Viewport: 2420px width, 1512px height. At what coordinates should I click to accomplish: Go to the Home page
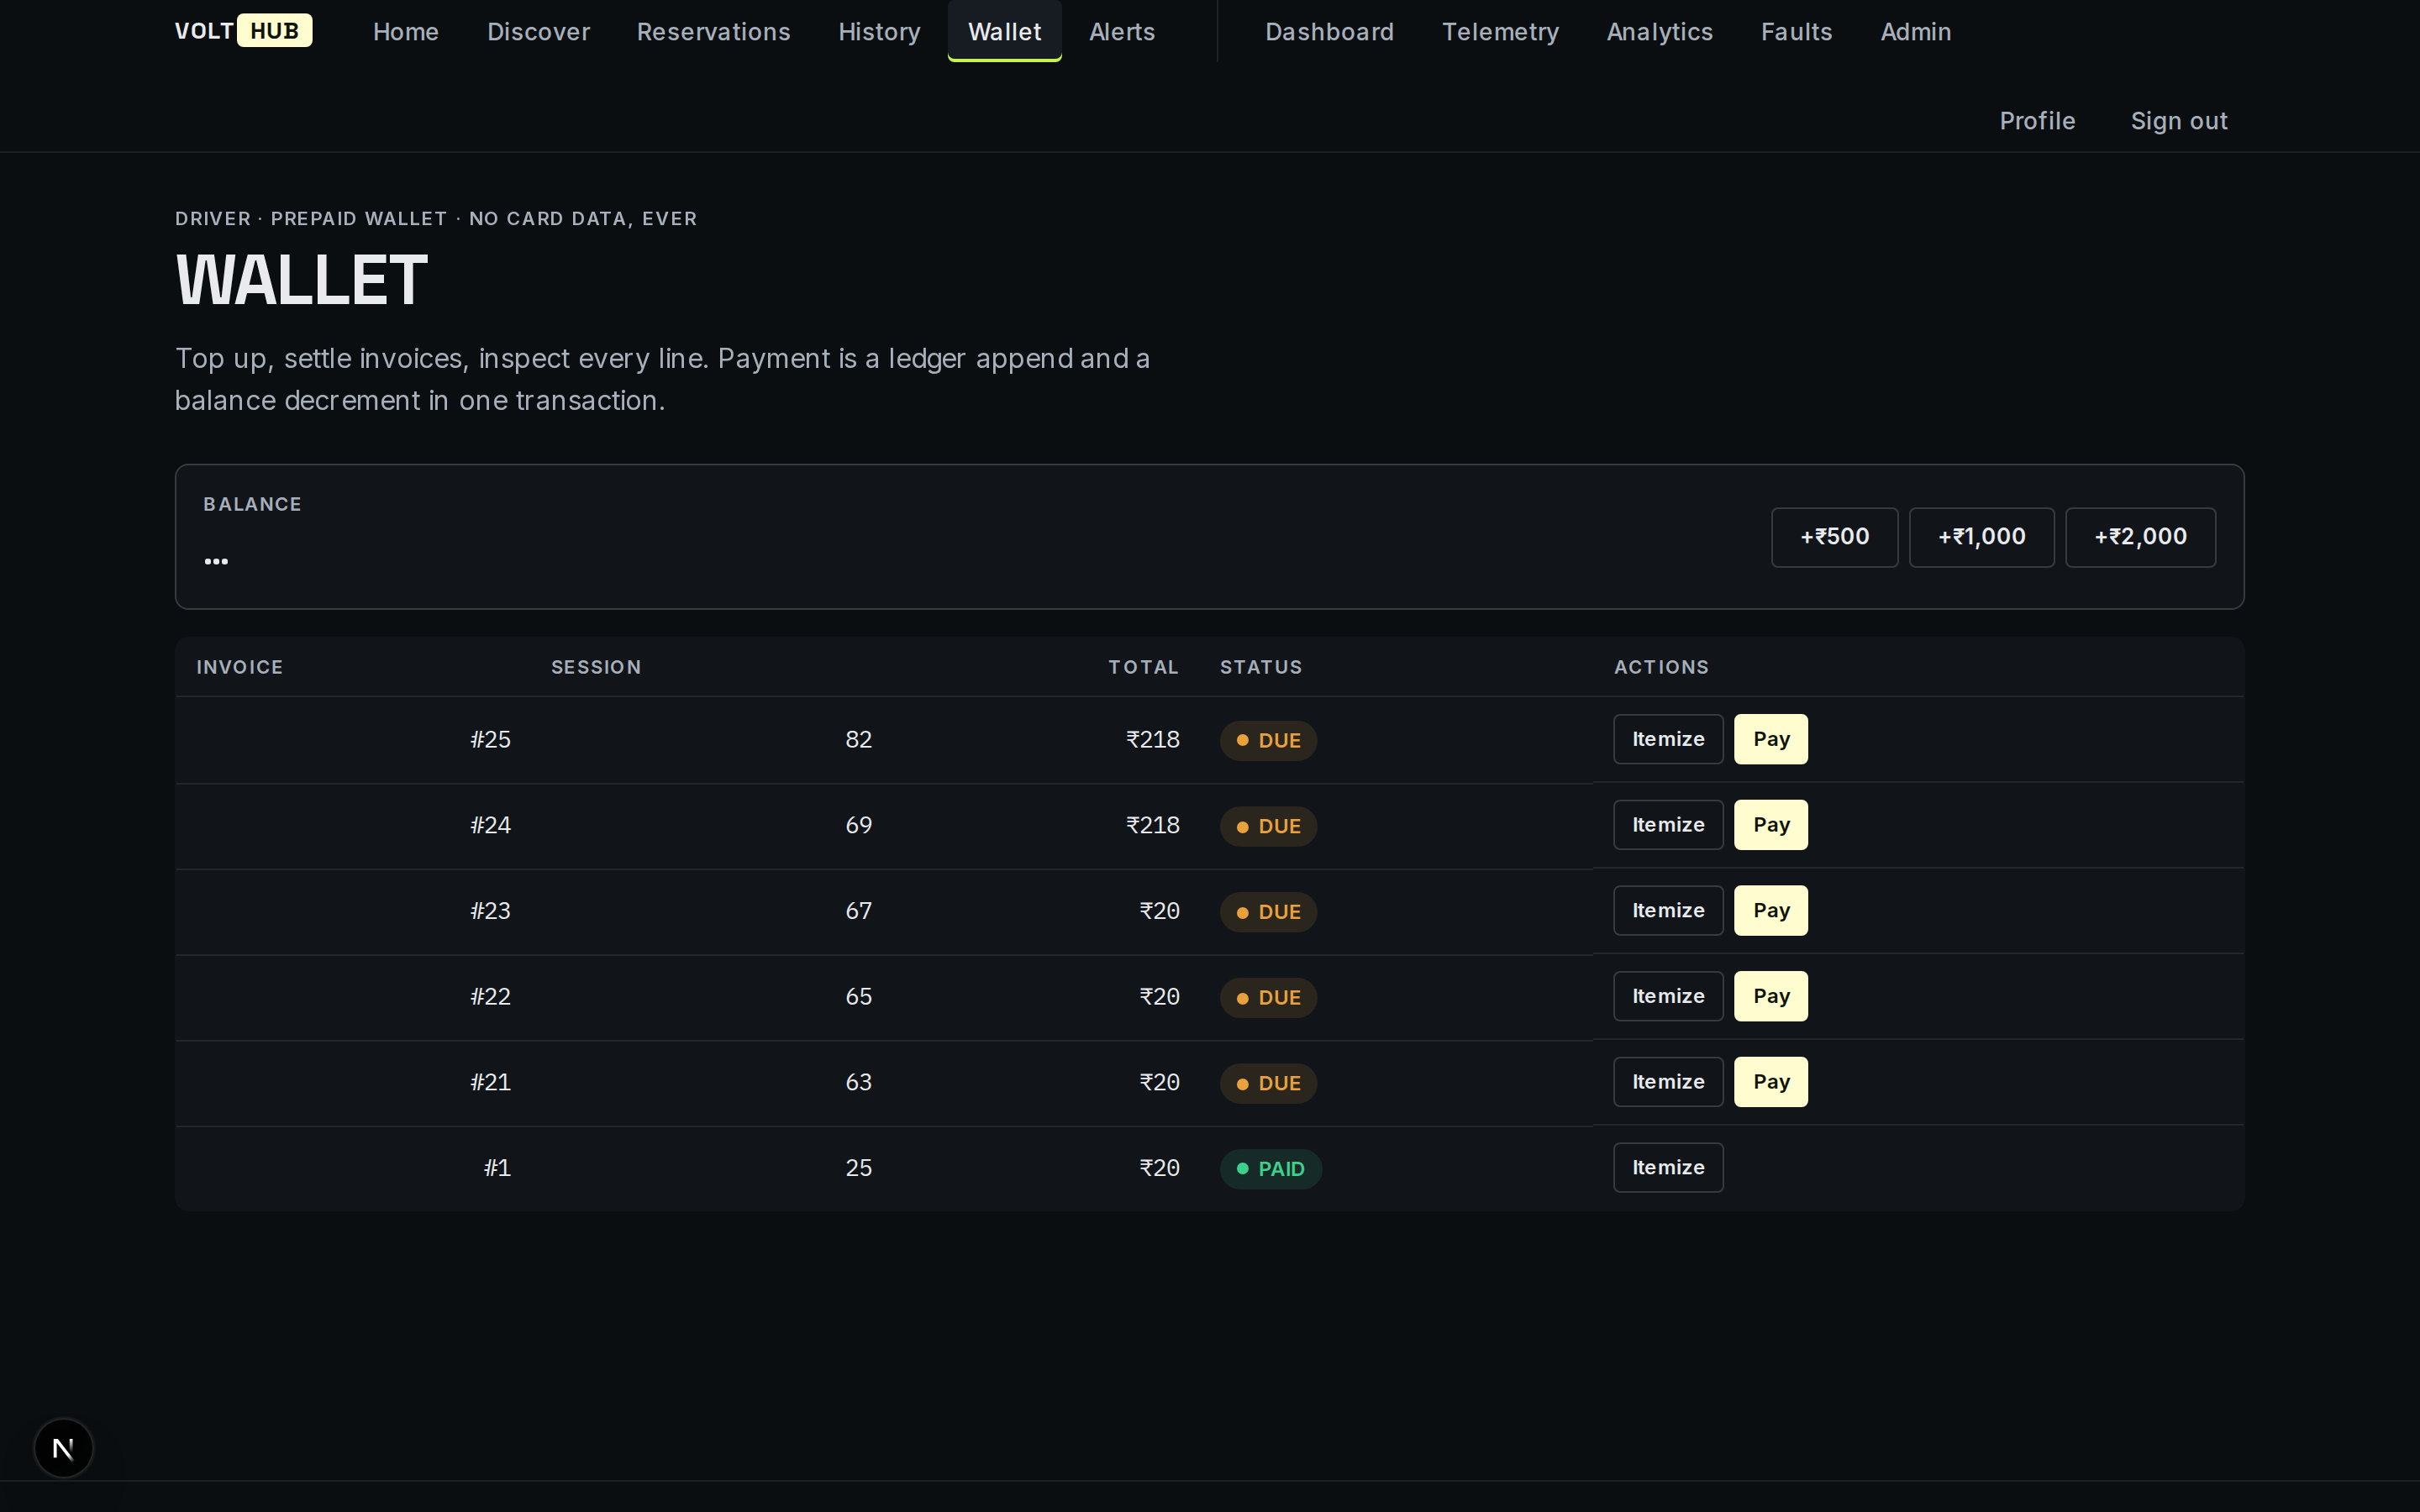pyautogui.click(x=405, y=32)
